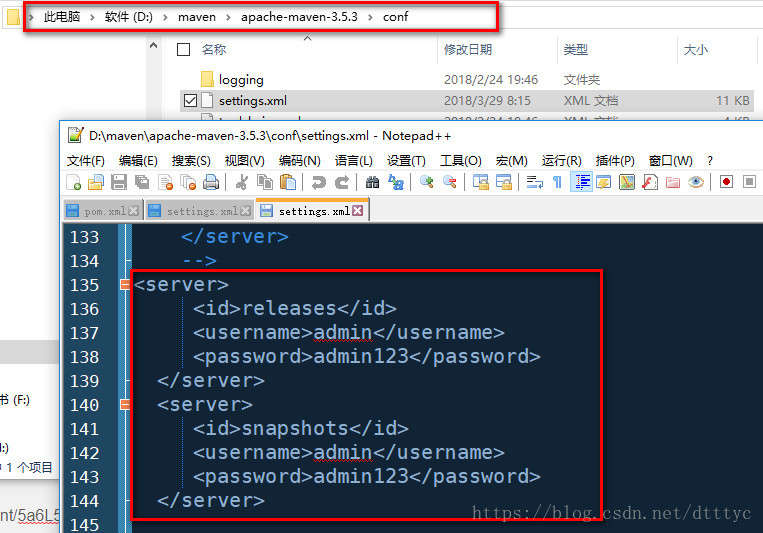
Task: Create a new document in Notepad++
Action: (x=73, y=183)
